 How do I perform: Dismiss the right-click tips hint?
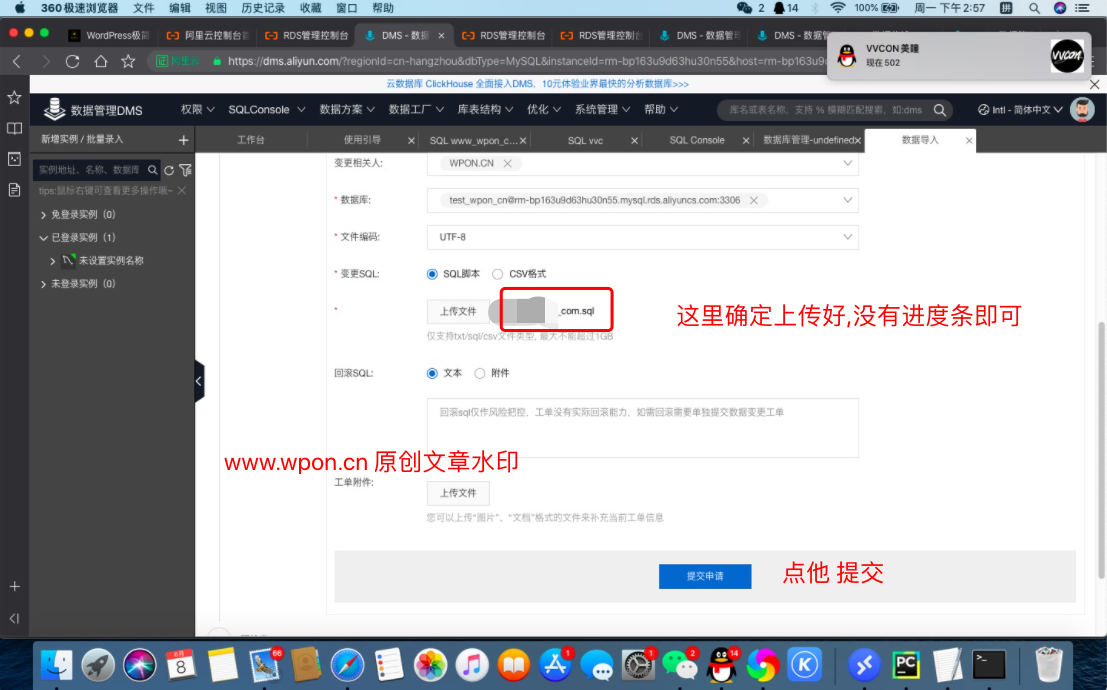tap(181, 191)
